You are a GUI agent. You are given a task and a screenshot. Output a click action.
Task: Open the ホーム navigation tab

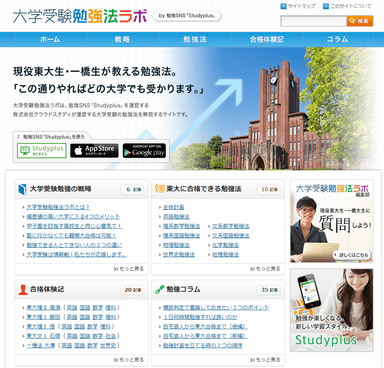(x=50, y=39)
